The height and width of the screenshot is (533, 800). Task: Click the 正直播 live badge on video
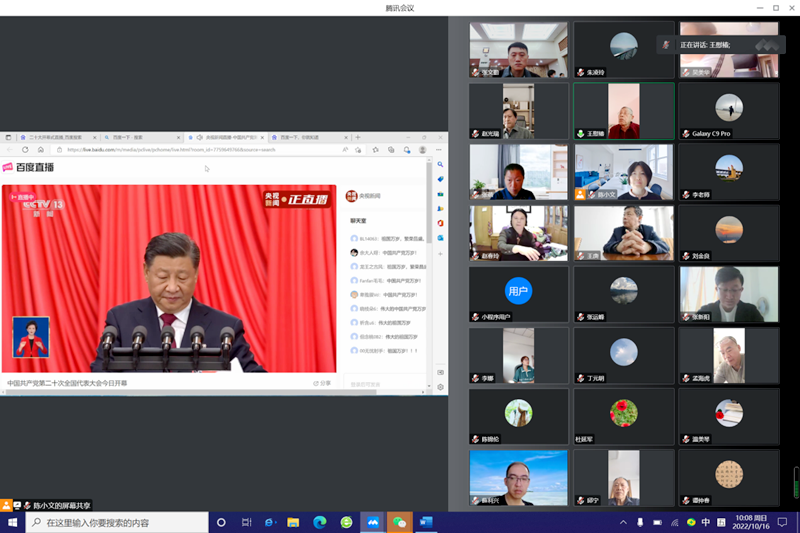297,199
